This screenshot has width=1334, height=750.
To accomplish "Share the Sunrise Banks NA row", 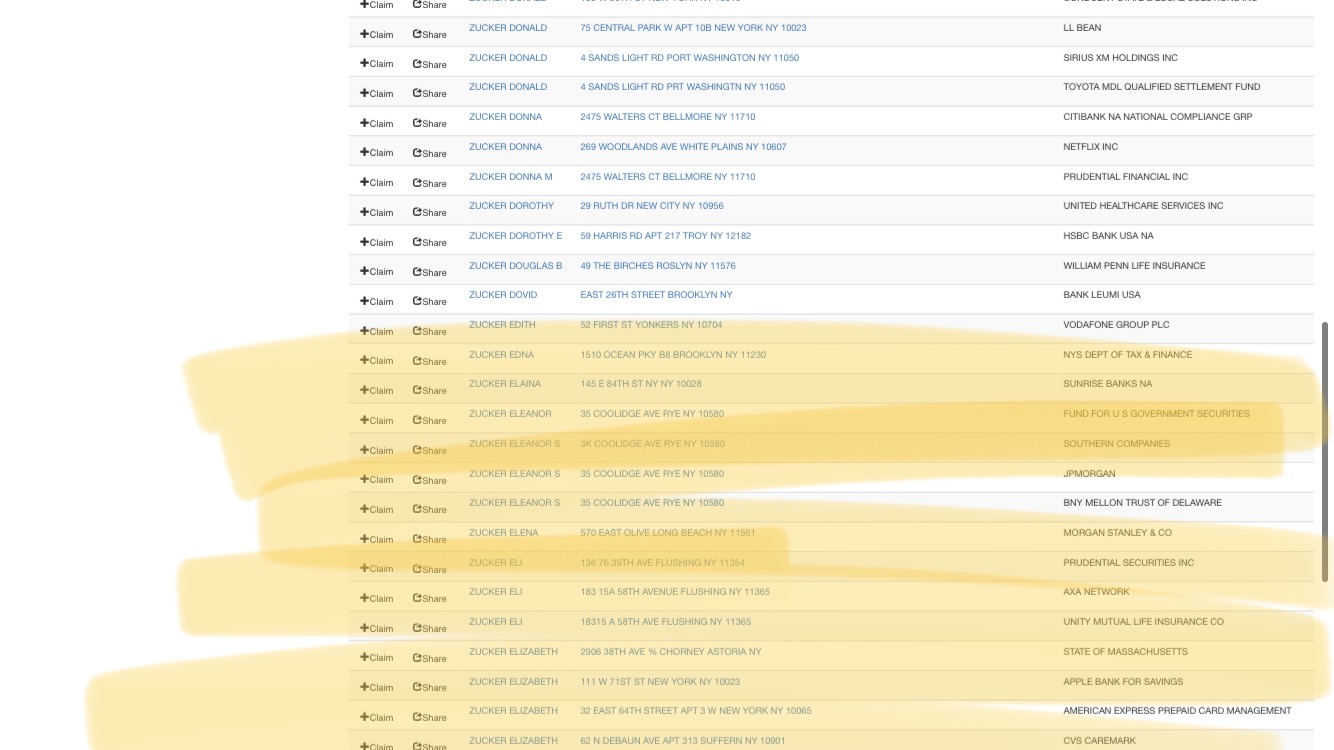I will pos(430,390).
